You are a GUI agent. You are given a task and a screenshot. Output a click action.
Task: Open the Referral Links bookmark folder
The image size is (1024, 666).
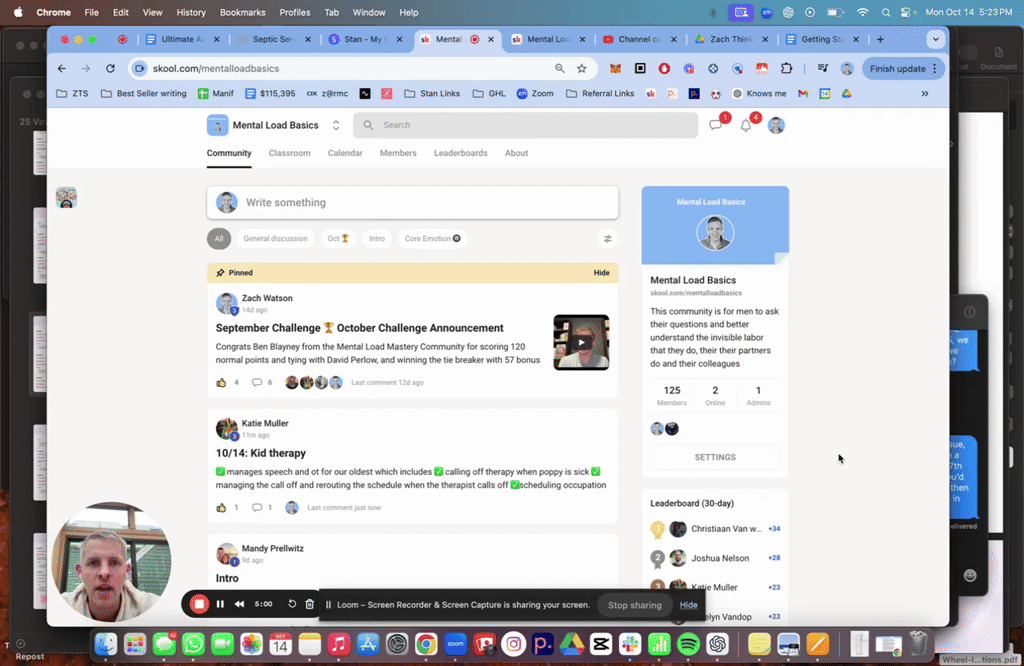coord(600,93)
